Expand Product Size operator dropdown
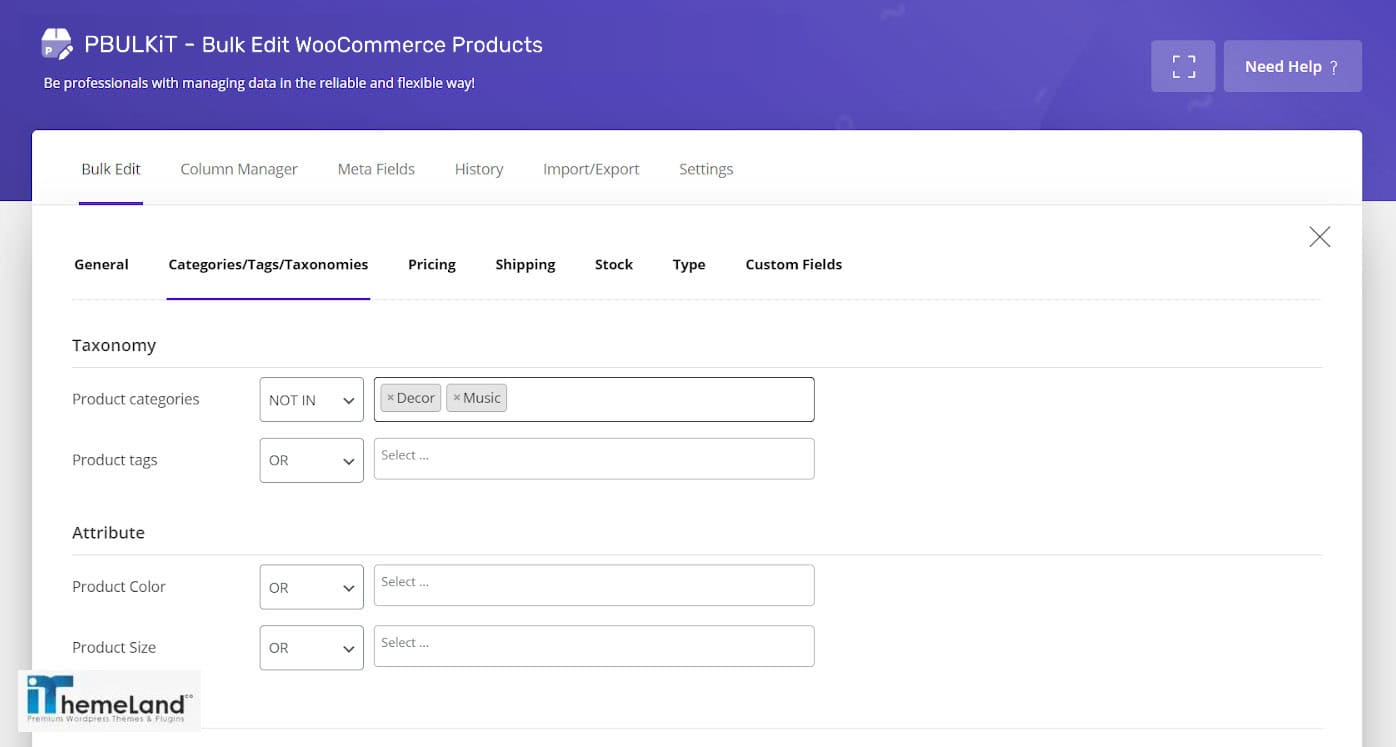This screenshot has height=747, width=1396. [x=311, y=648]
